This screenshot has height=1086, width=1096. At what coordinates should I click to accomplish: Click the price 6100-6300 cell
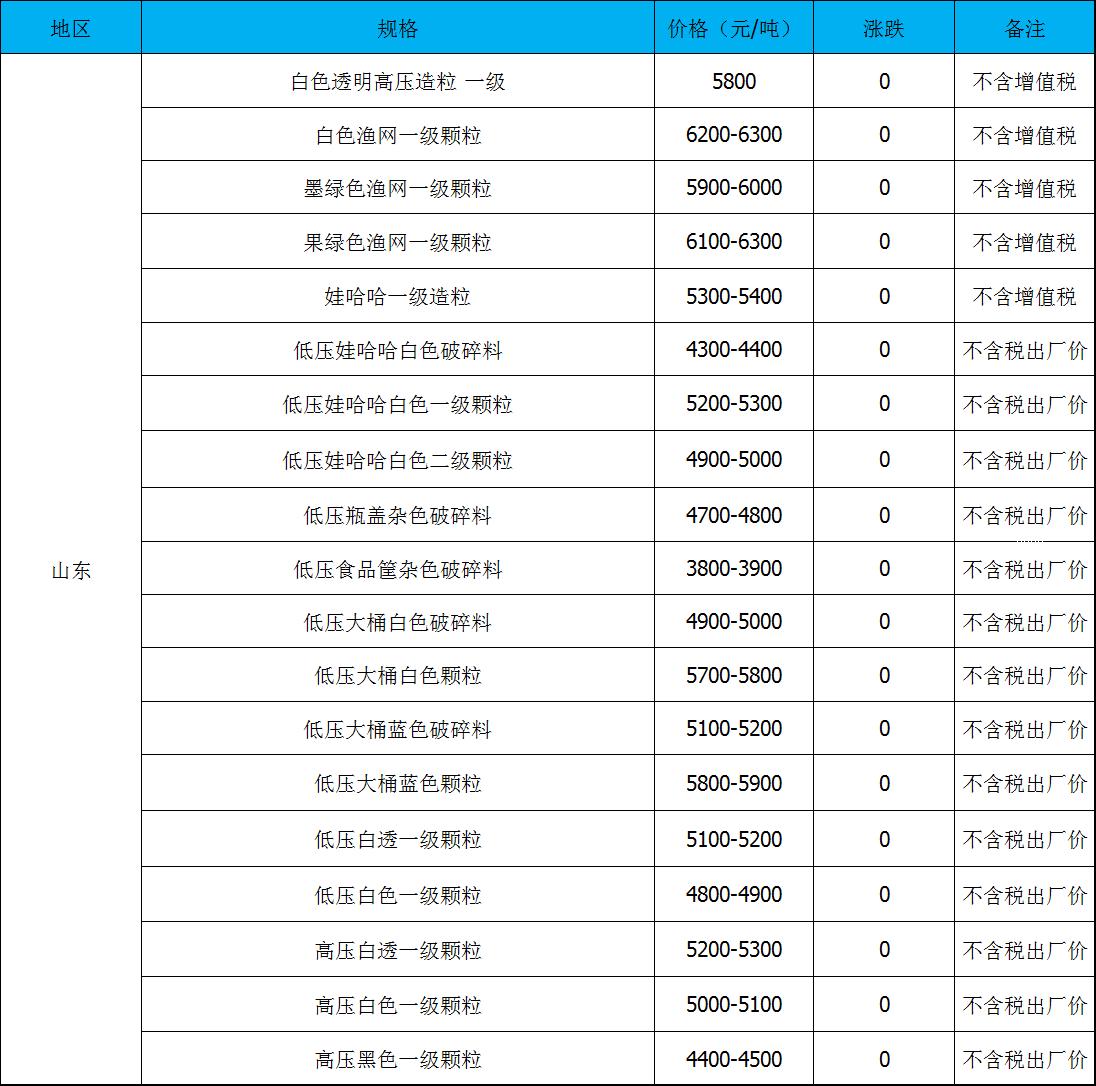tap(733, 242)
